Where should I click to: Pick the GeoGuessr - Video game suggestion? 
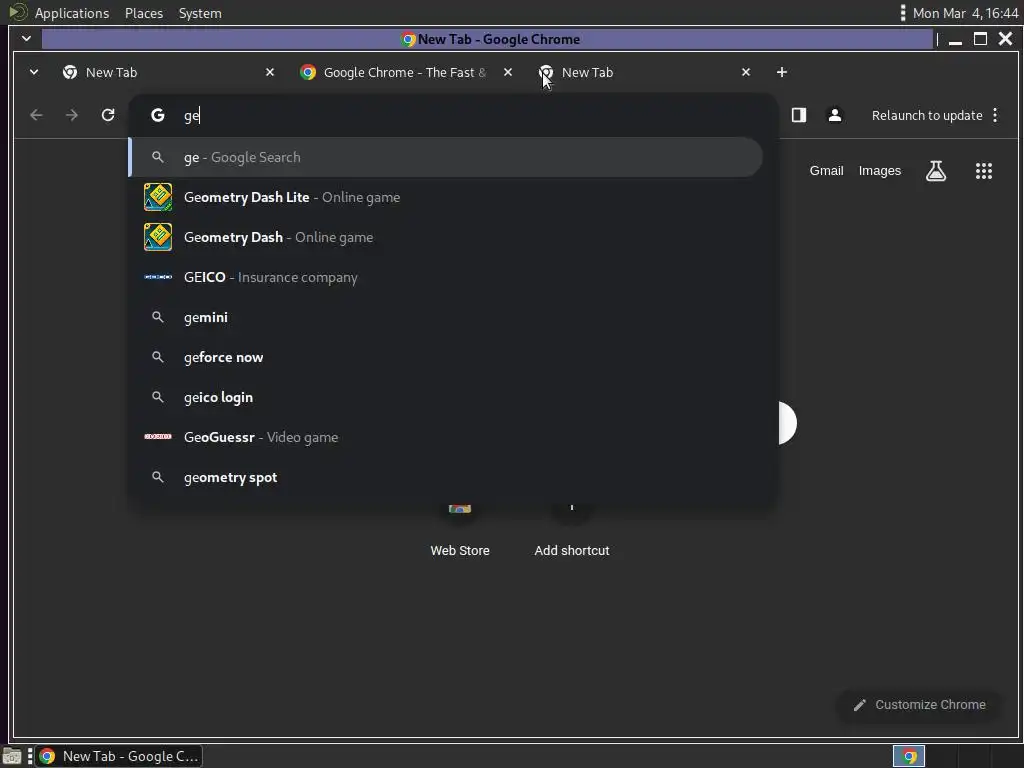[x=445, y=437]
